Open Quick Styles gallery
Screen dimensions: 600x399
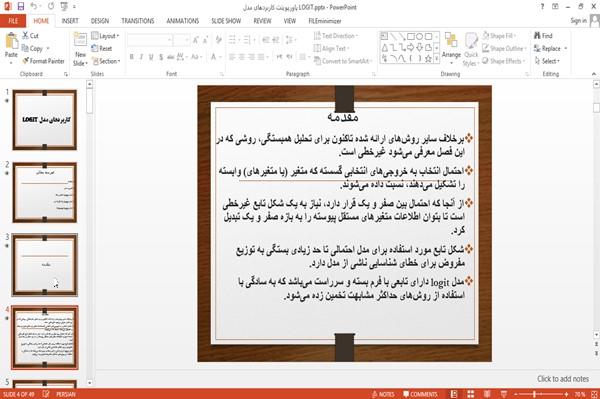tap(471, 49)
